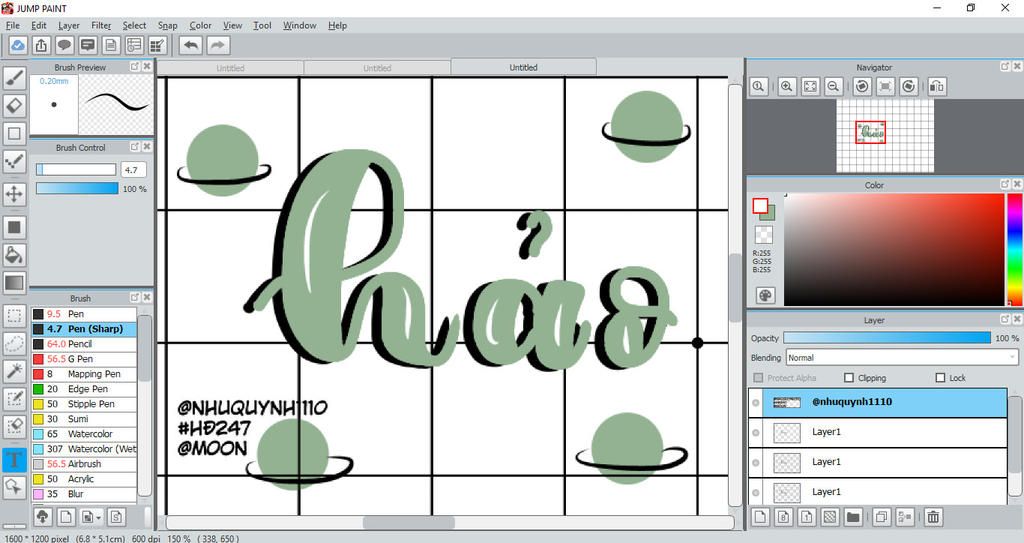1024x543 pixels.
Task: Click the delete layer trash icon
Action: tap(933, 517)
